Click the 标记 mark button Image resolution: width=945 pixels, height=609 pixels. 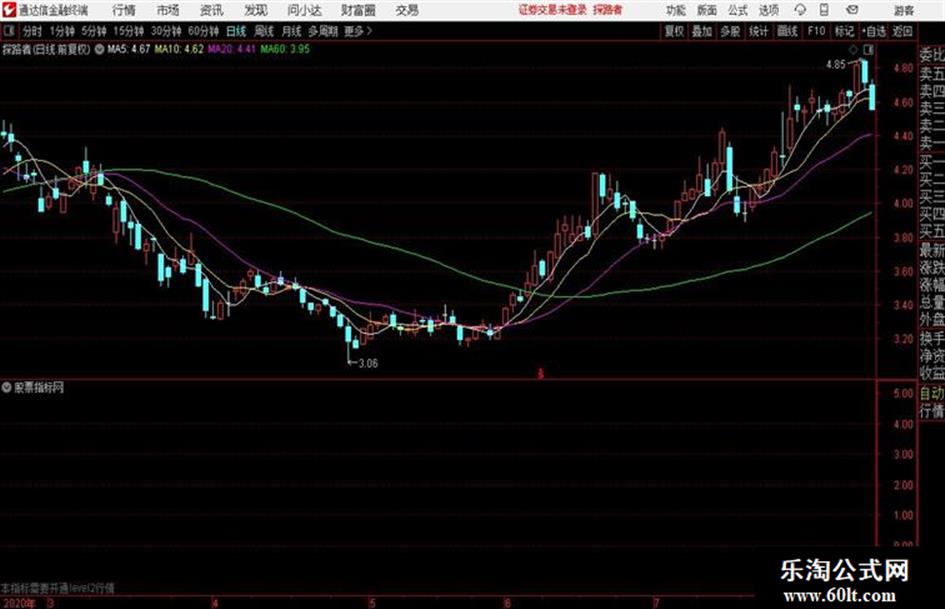844,31
